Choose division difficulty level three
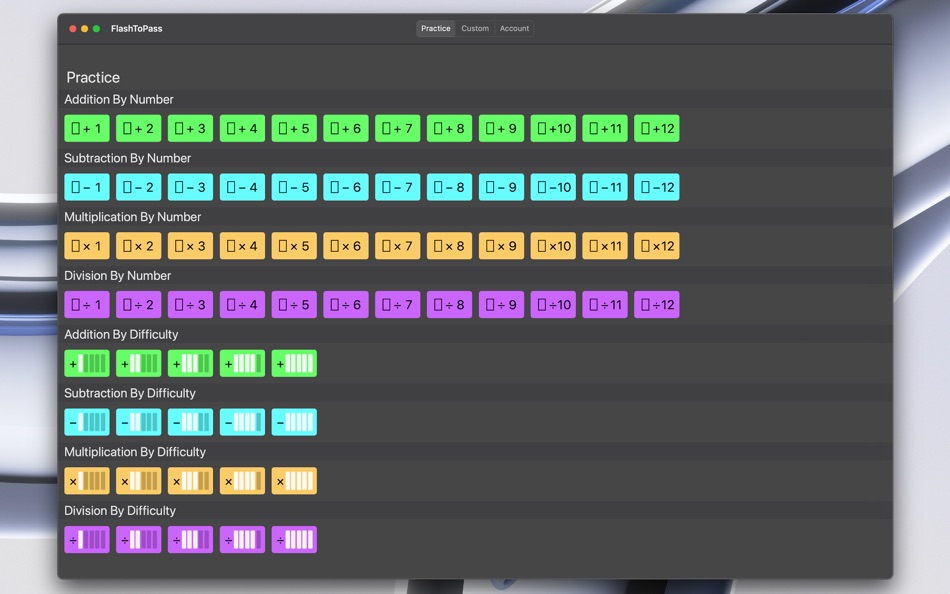 click(190, 540)
